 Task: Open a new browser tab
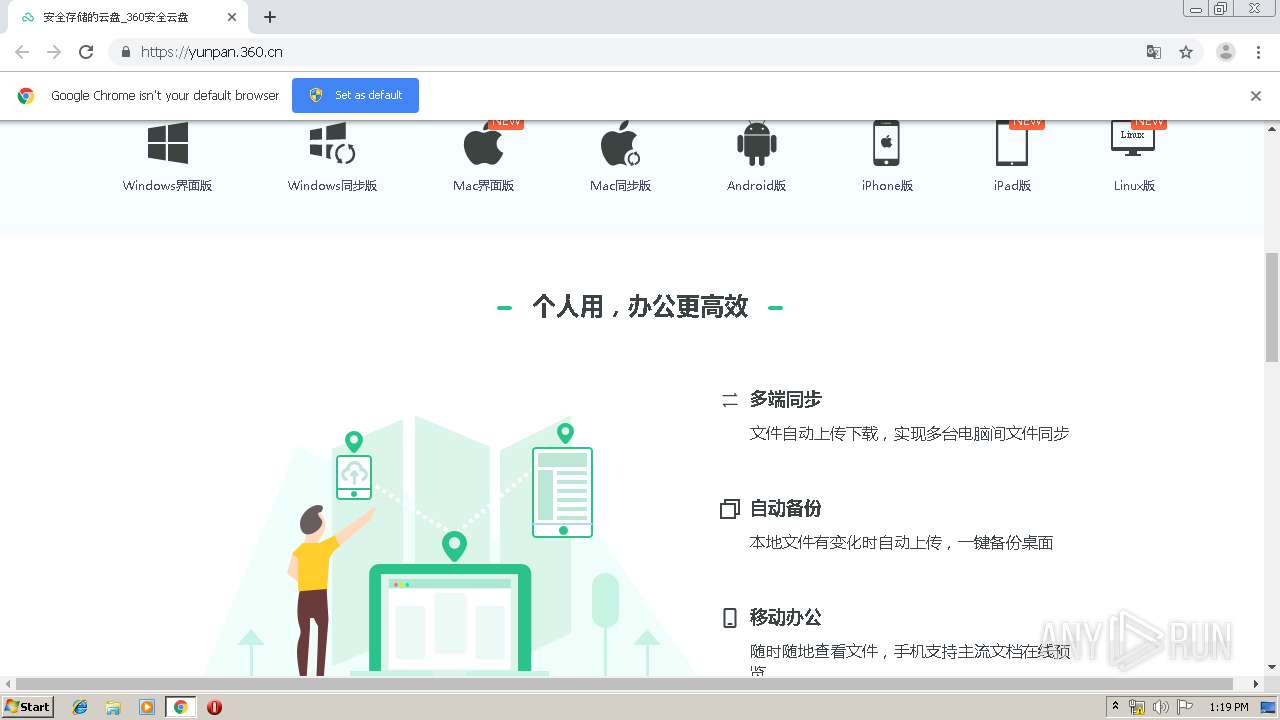(270, 17)
